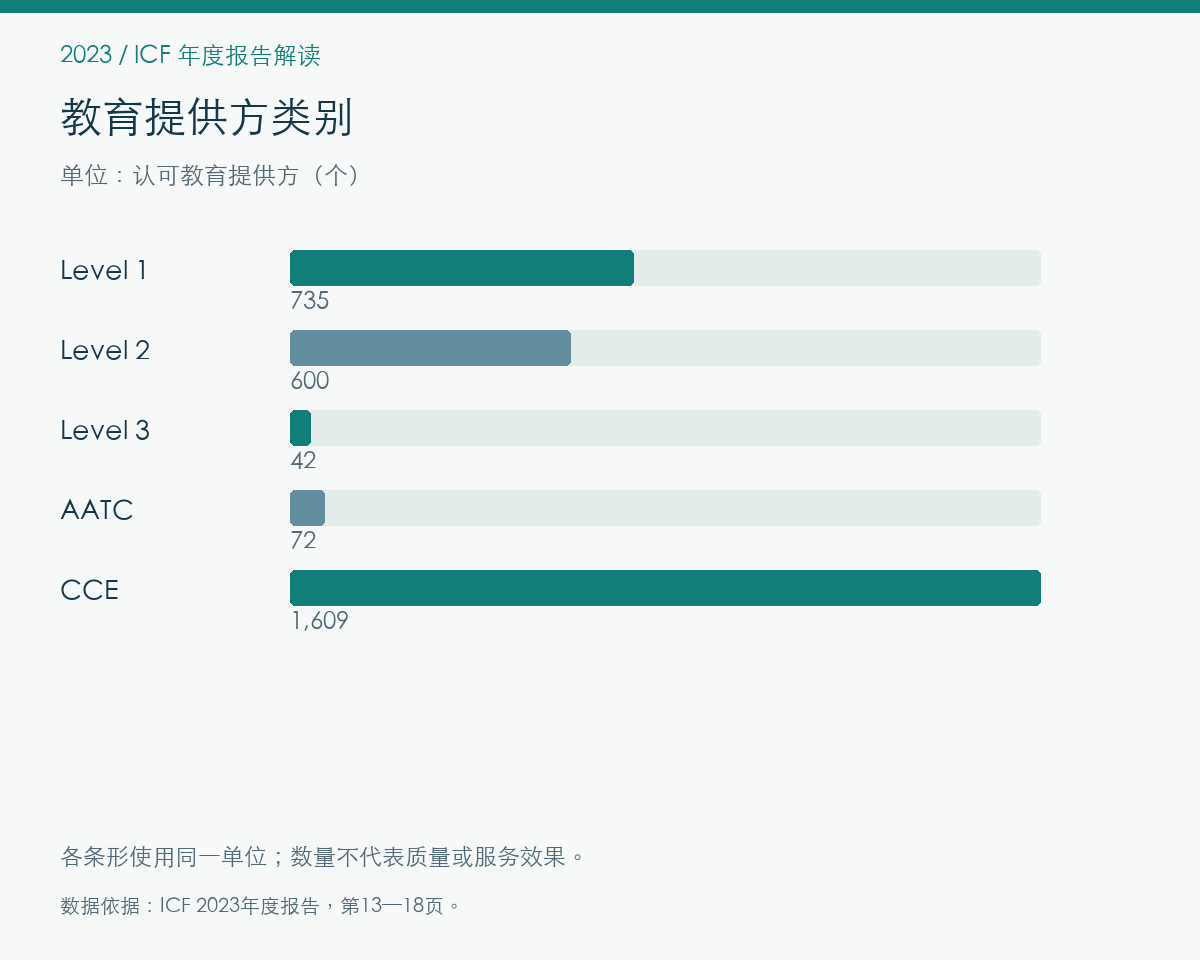Click the value '735'
This screenshot has width=1200, height=960.
(310, 301)
